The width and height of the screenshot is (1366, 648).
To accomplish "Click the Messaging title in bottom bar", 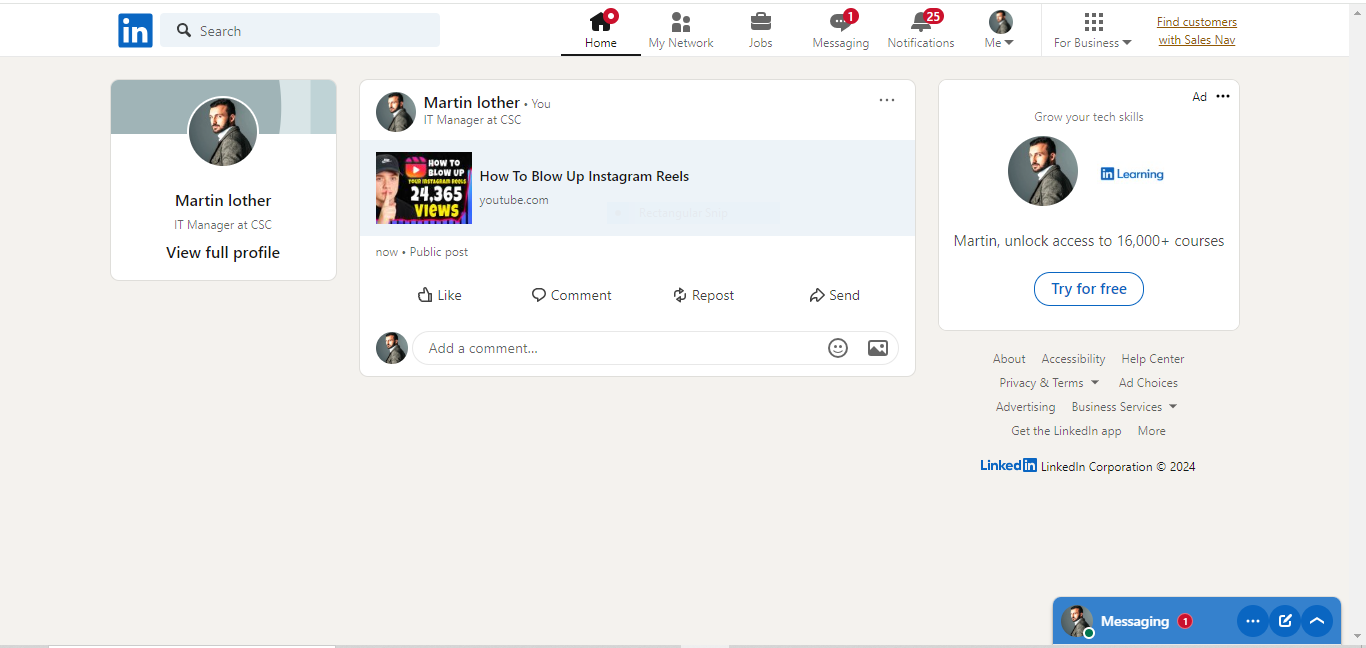I will pyautogui.click(x=1135, y=621).
